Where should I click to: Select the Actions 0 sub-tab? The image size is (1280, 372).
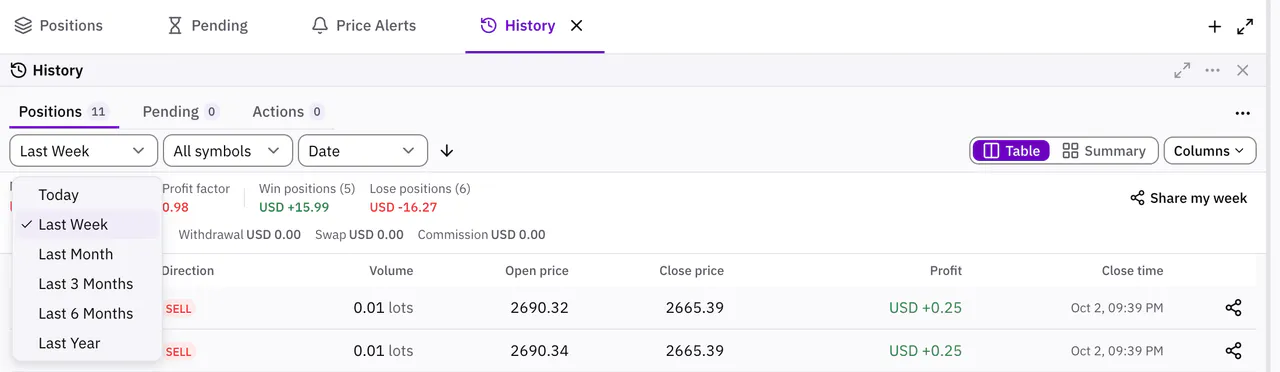point(288,112)
